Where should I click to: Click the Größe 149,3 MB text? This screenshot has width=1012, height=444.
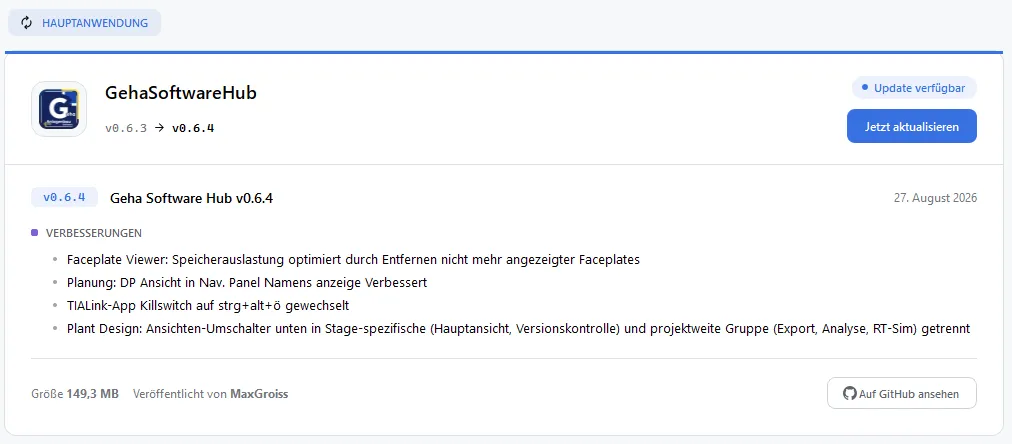(x=75, y=394)
